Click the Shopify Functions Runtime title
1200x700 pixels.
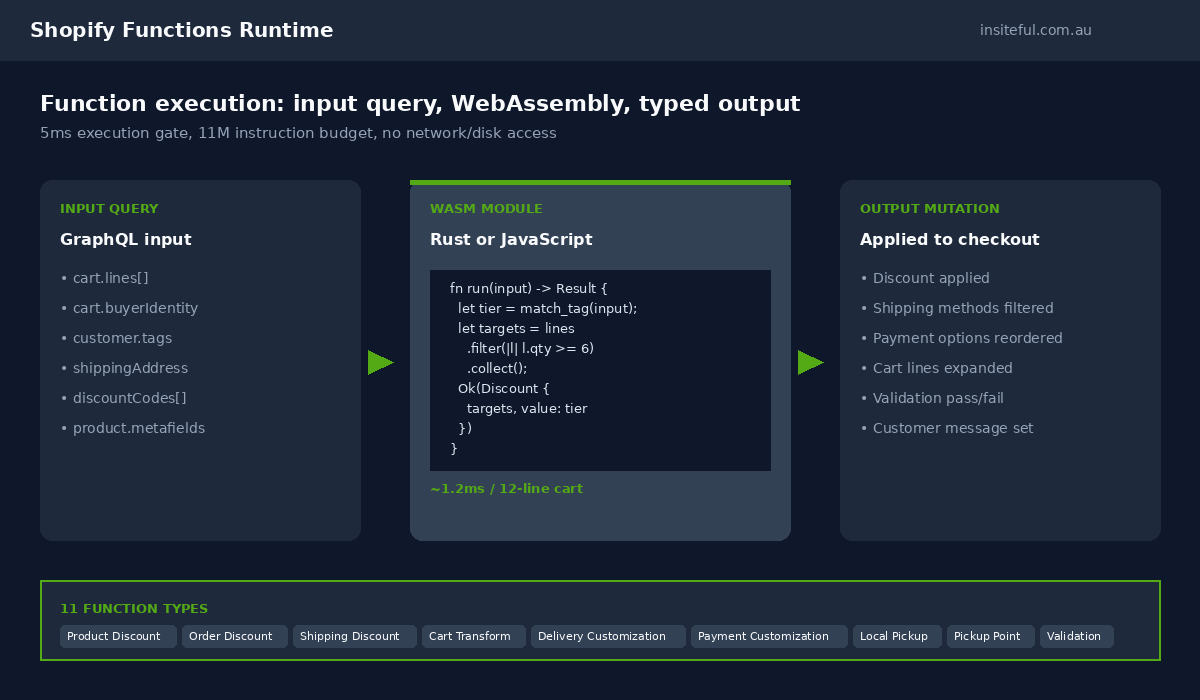182,30
